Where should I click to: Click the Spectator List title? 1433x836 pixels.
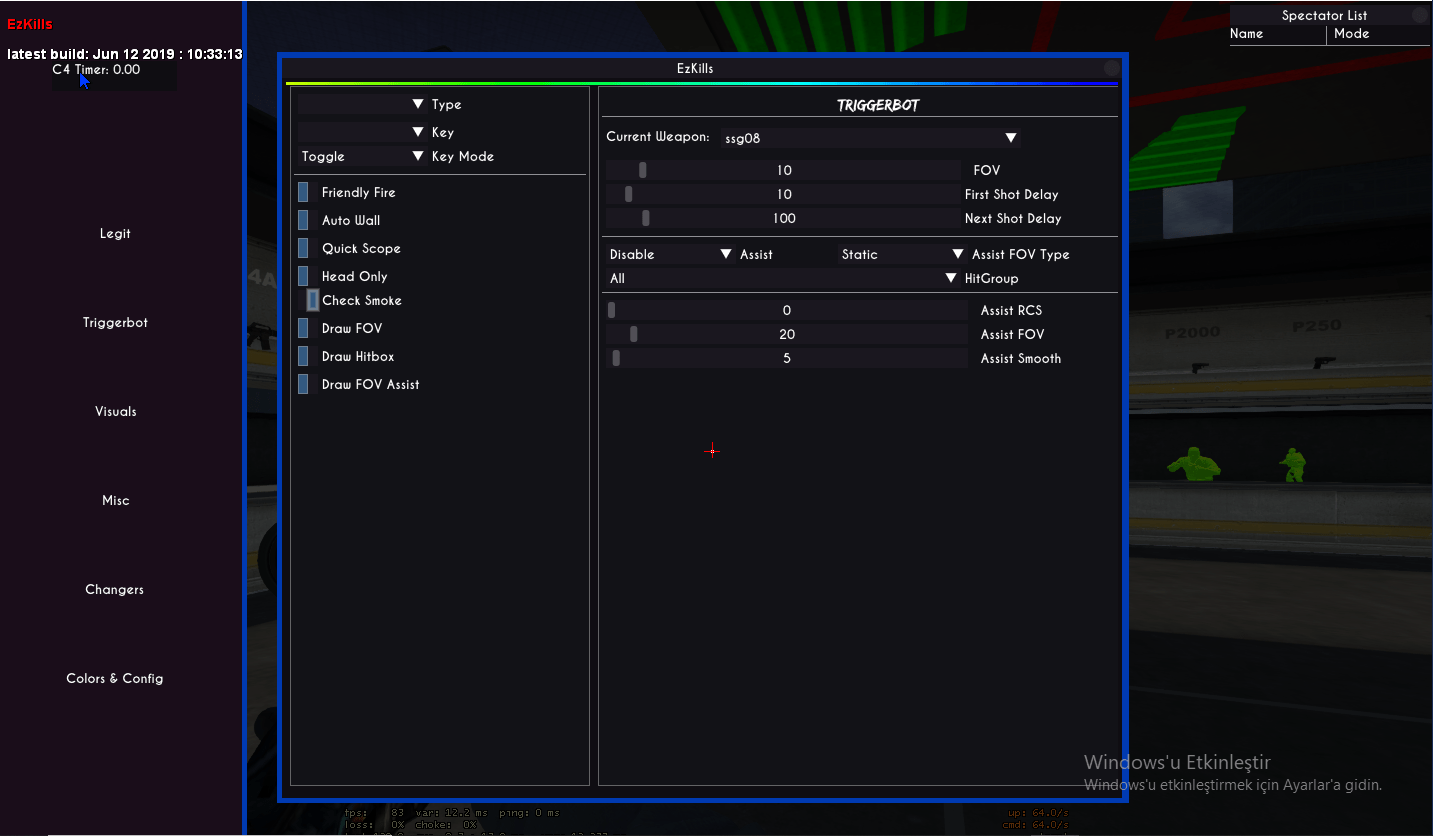tap(1324, 15)
